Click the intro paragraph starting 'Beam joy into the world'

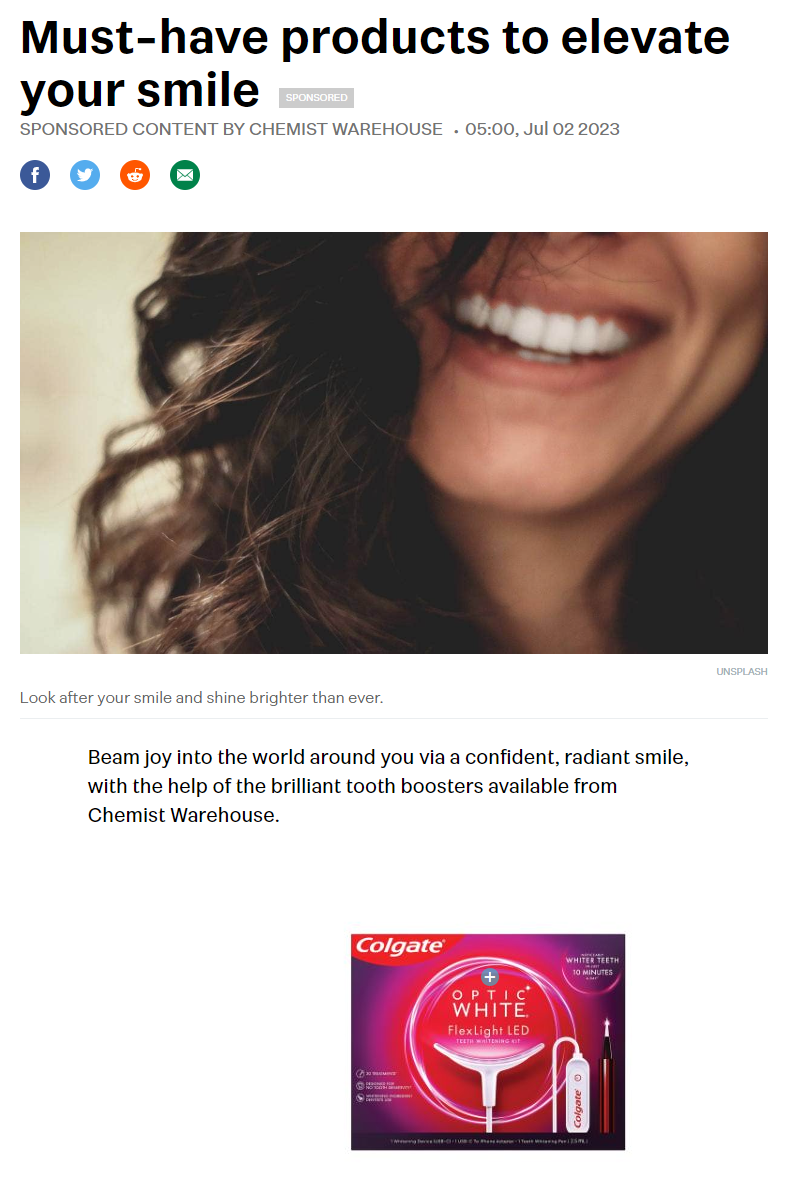[x=388, y=786]
